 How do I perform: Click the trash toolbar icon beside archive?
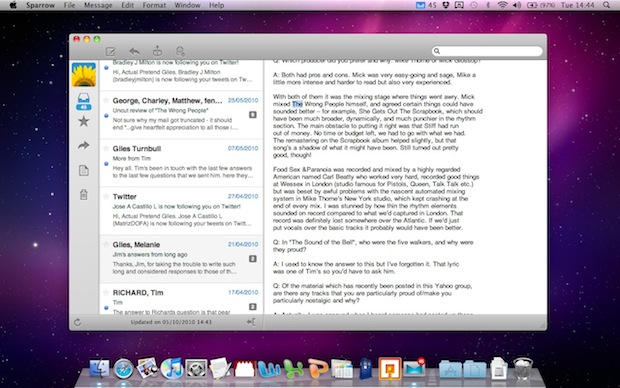[x=180, y=51]
